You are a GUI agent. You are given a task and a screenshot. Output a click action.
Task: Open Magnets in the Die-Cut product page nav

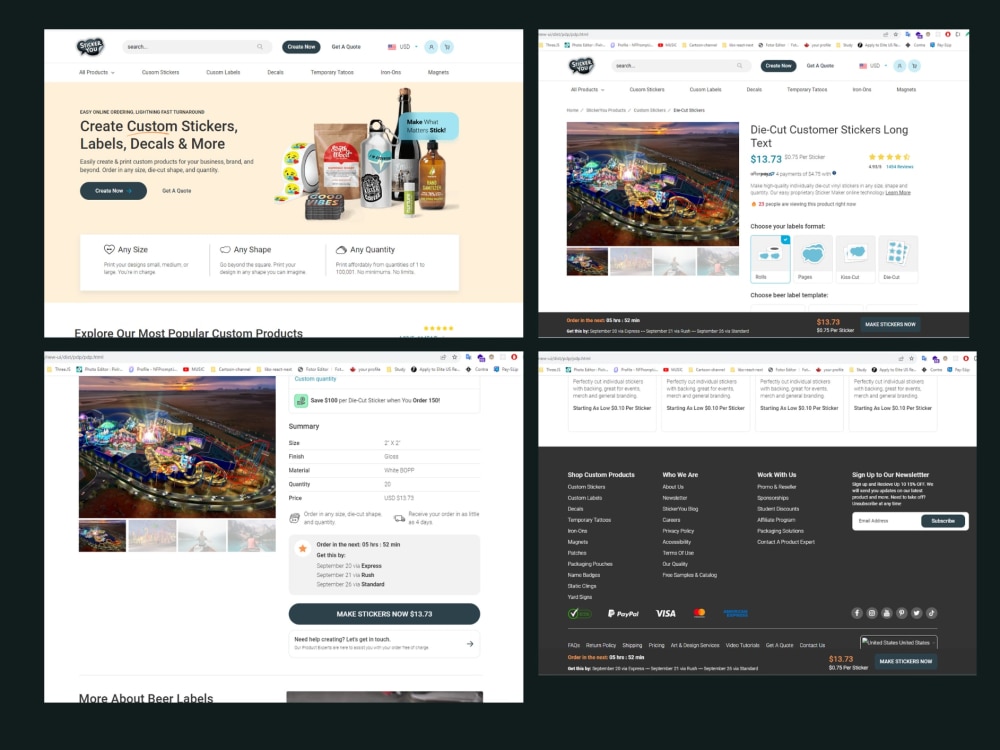906,89
